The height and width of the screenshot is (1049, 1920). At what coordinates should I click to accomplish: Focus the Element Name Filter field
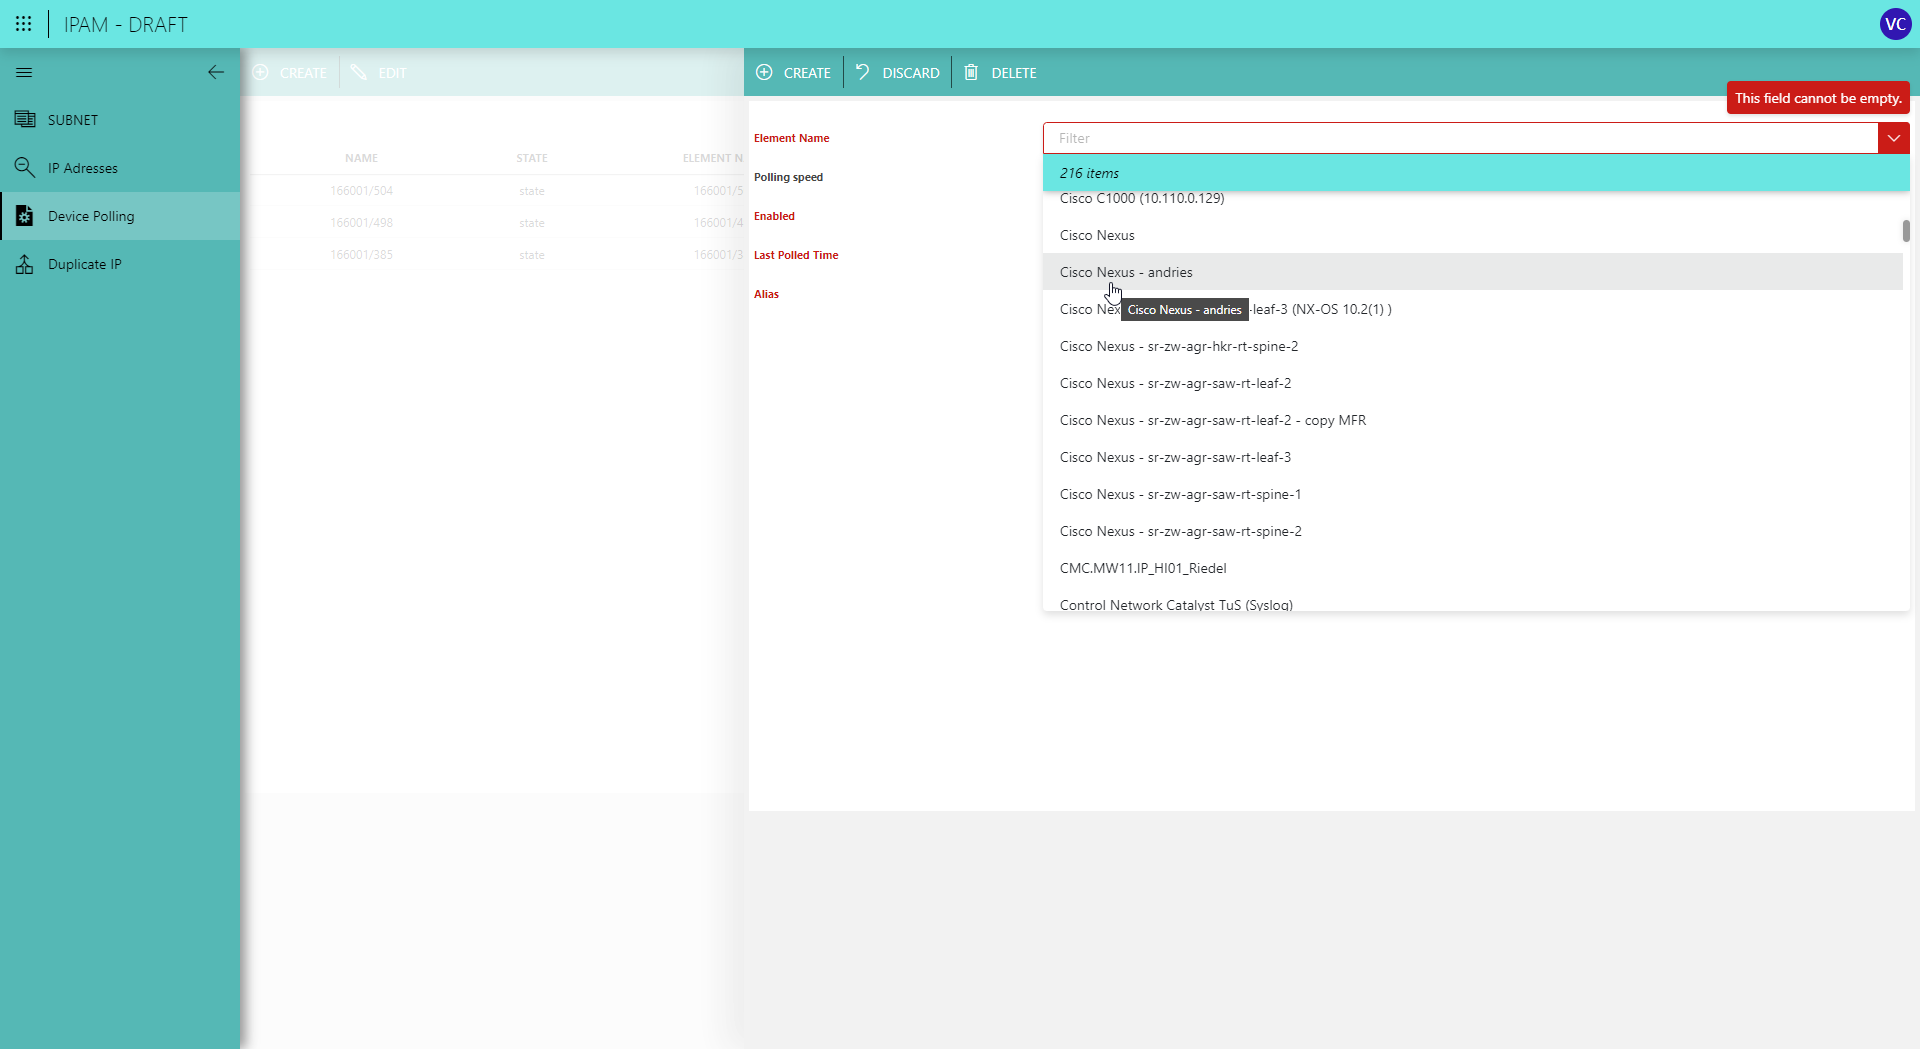coord(1460,138)
